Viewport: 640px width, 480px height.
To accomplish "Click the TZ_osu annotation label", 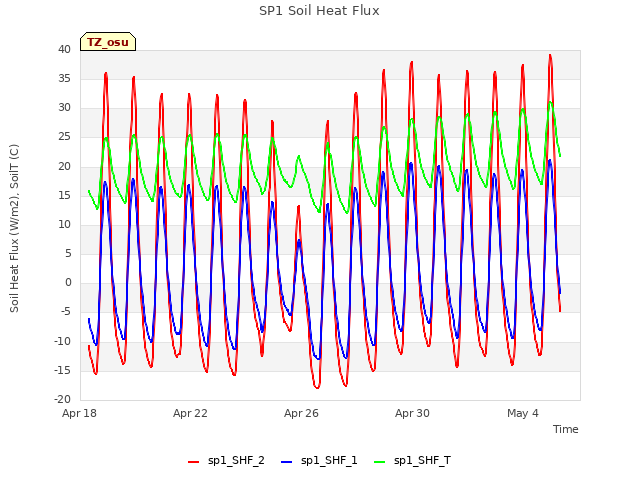I will pyautogui.click(x=108, y=42).
